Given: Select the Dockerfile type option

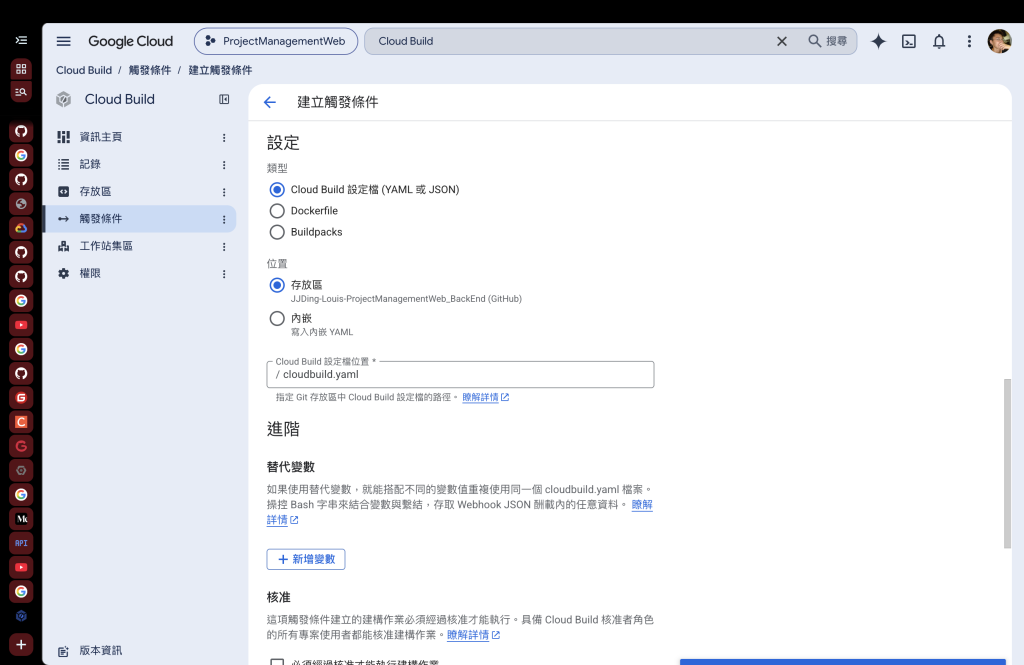Looking at the screenshot, I should click(x=277, y=211).
